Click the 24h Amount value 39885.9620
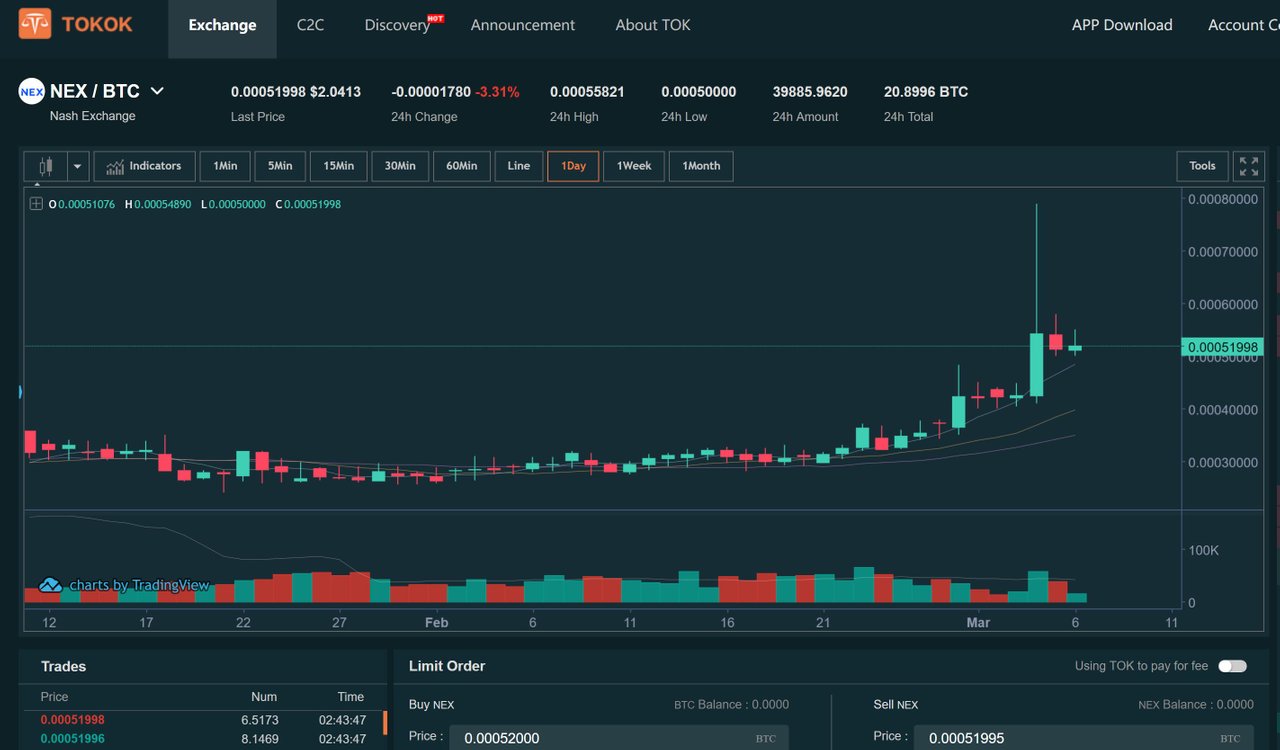 tap(810, 92)
